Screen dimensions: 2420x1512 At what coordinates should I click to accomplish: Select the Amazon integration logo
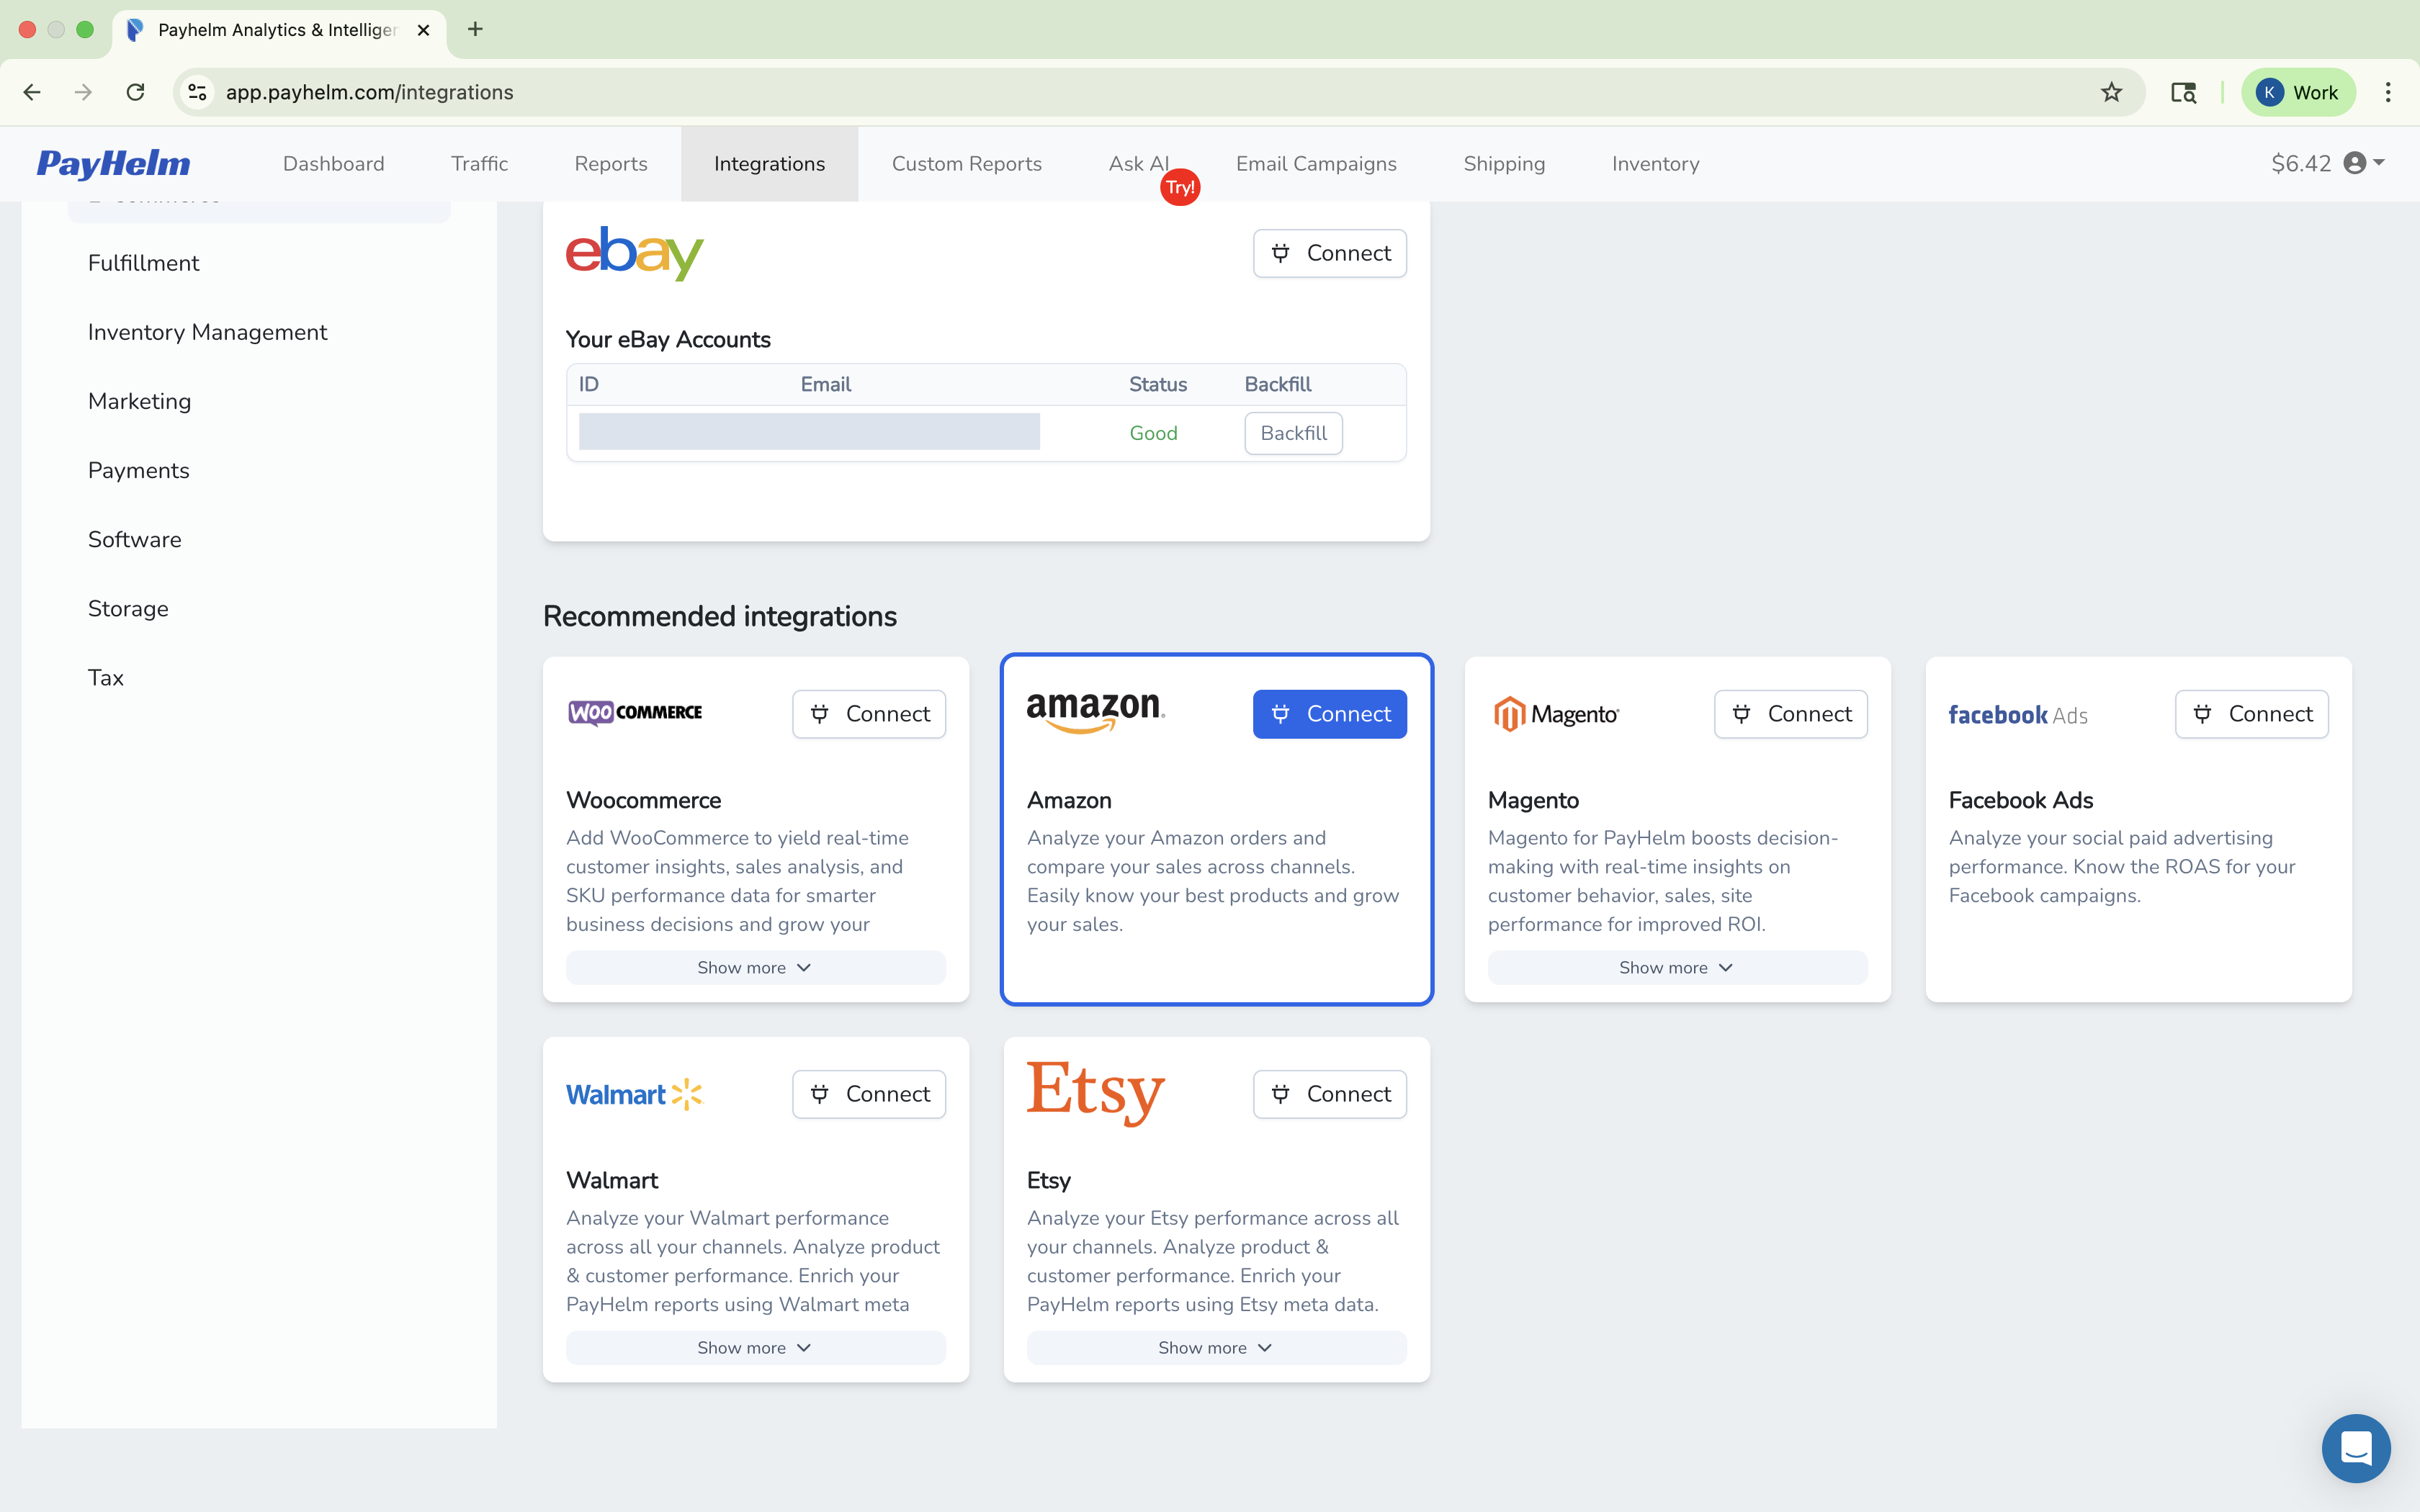point(1095,712)
